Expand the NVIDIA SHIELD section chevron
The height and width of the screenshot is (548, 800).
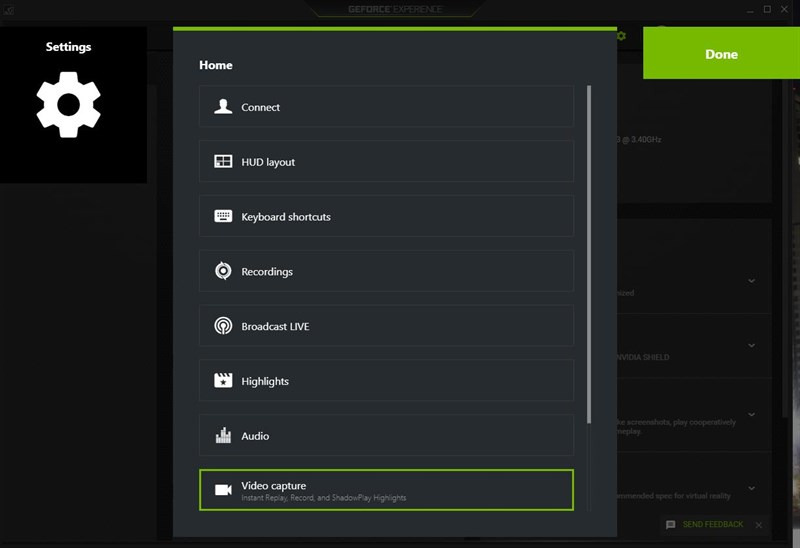tap(752, 345)
